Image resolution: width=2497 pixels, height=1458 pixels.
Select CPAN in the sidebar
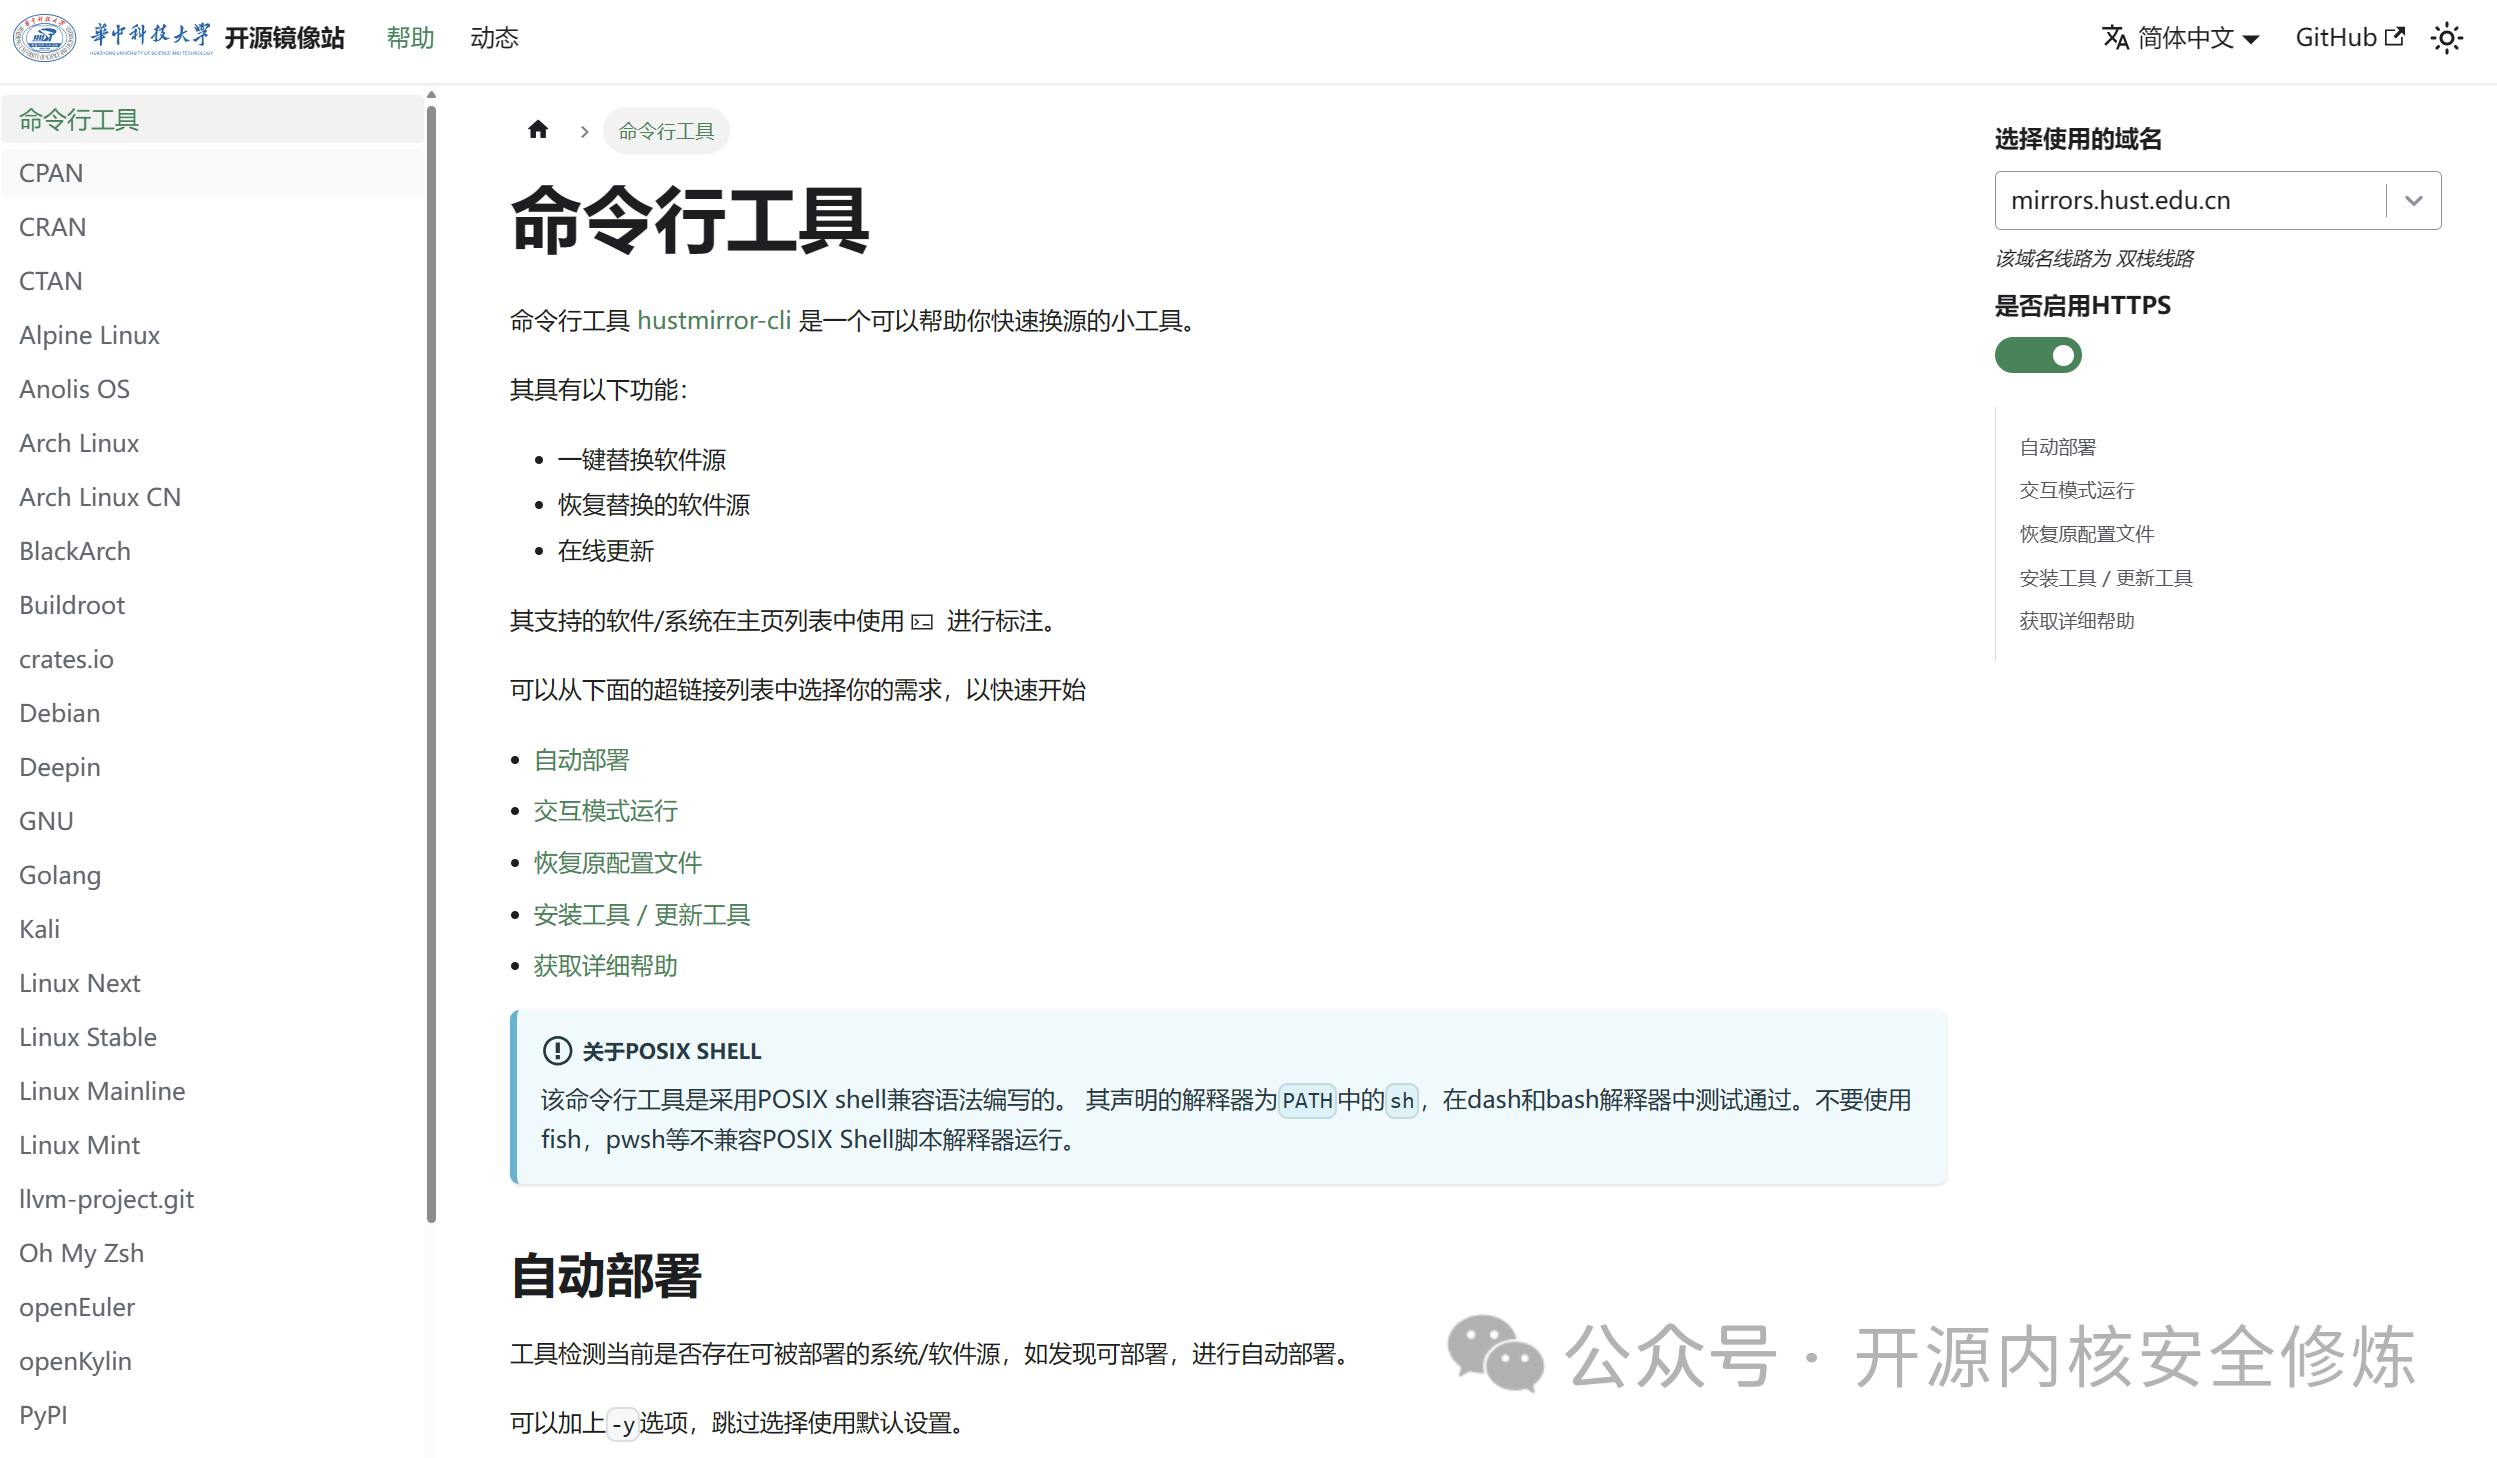click(212, 173)
